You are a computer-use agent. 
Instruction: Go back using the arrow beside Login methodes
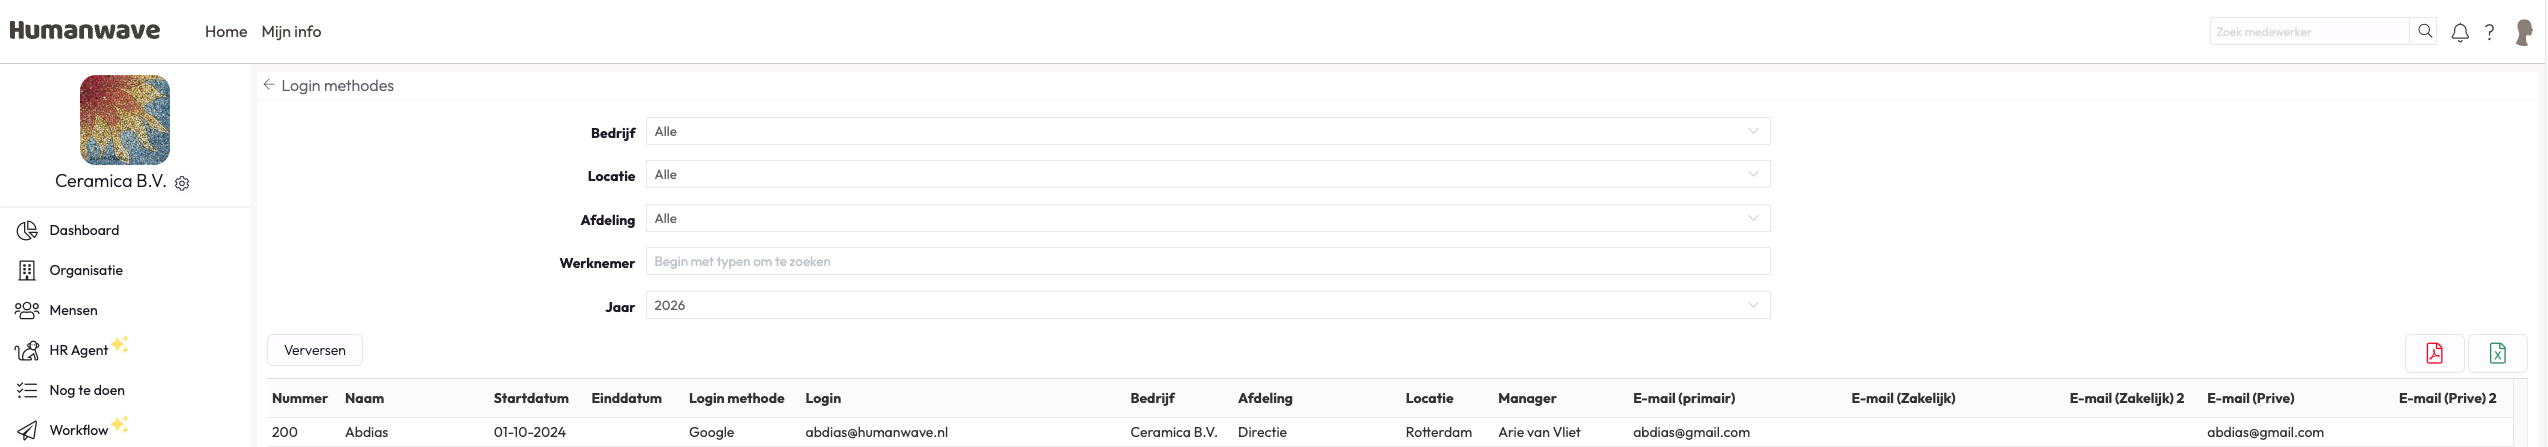[x=269, y=85]
